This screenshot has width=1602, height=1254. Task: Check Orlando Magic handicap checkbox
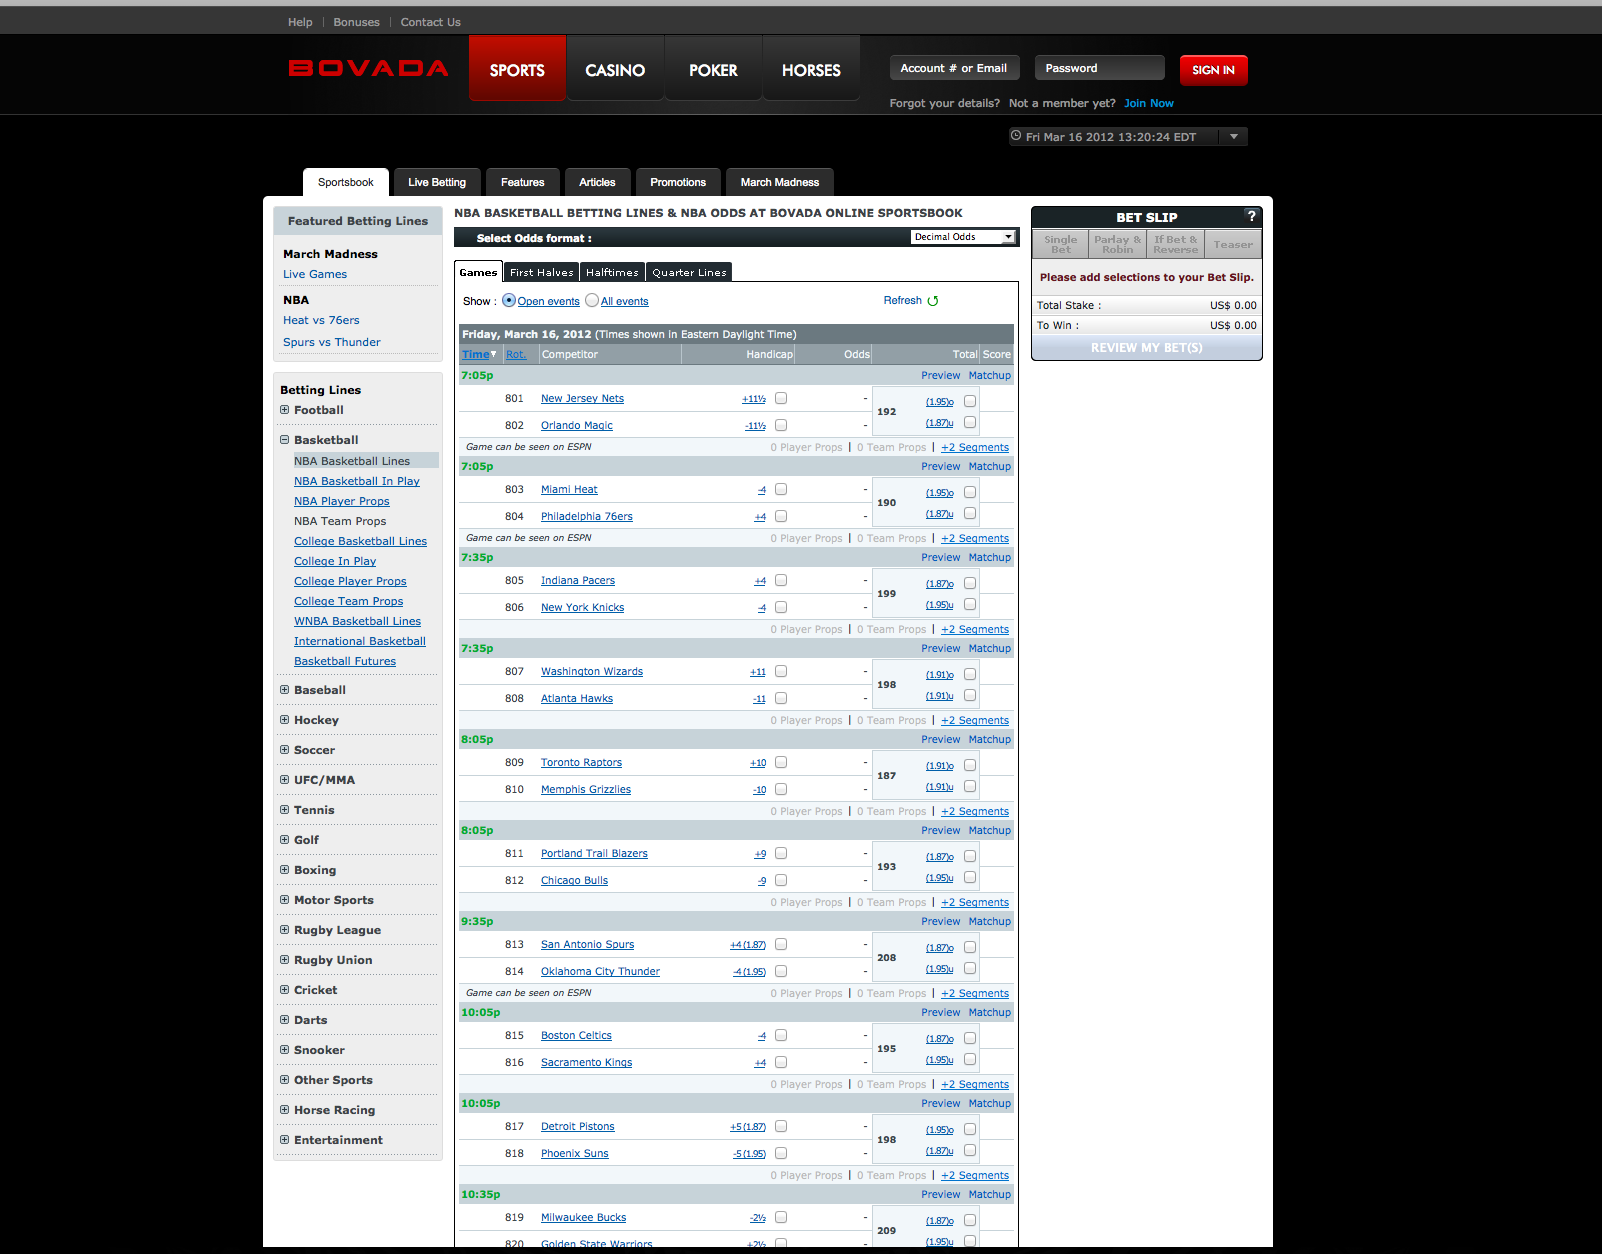click(x=781, y=425)
